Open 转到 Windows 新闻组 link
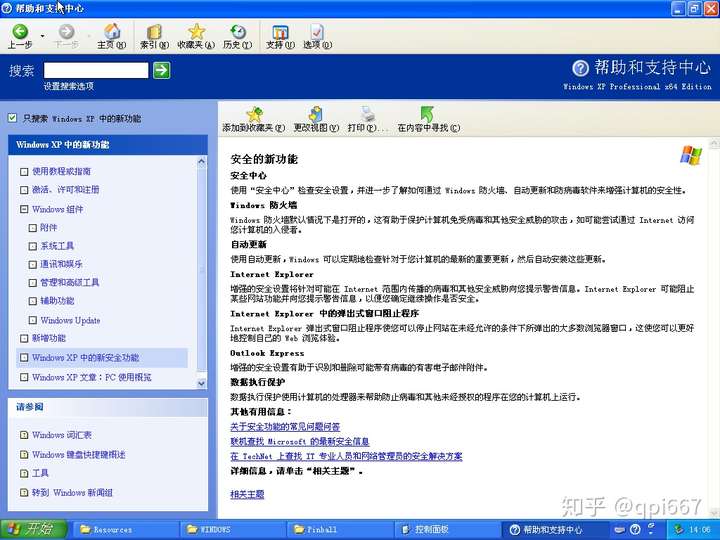This screenshot has width=720, height=540. pyautogui.click(x=72, y=493)
